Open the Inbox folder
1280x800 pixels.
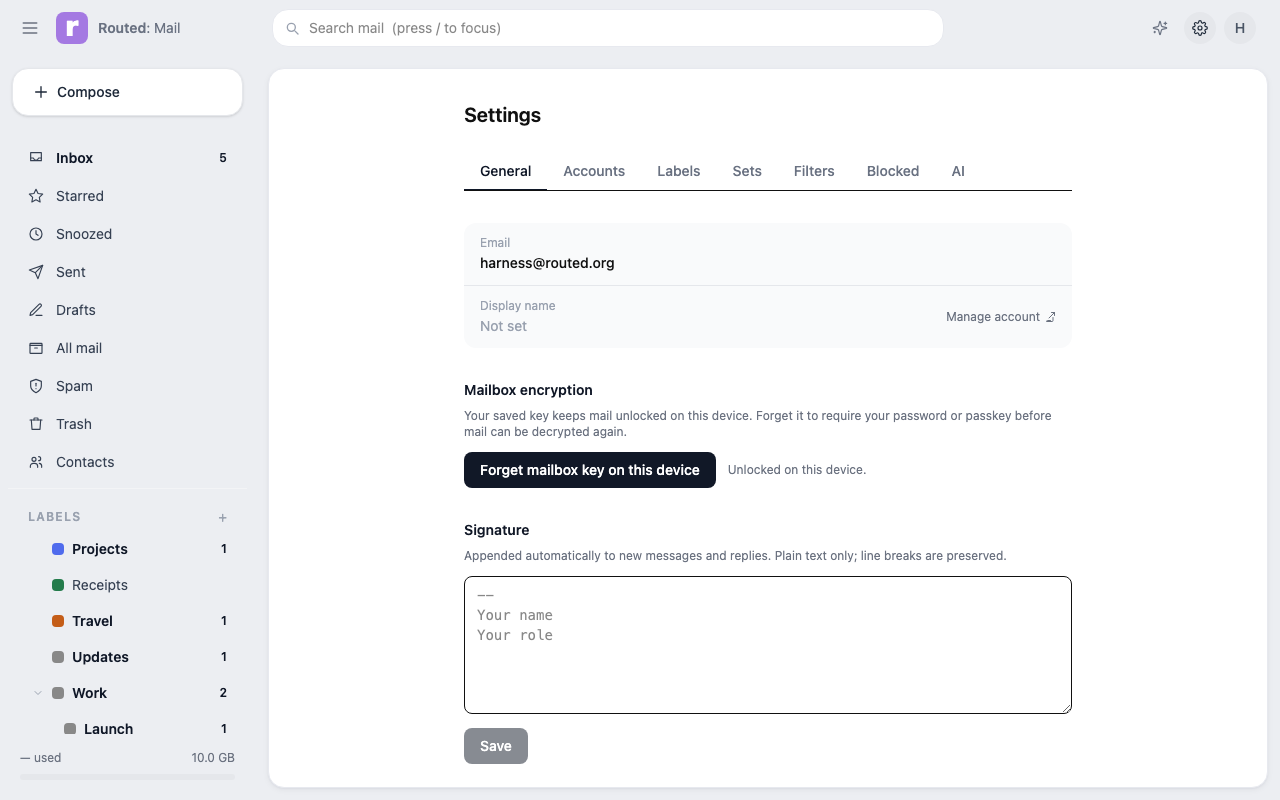(127, 158)
